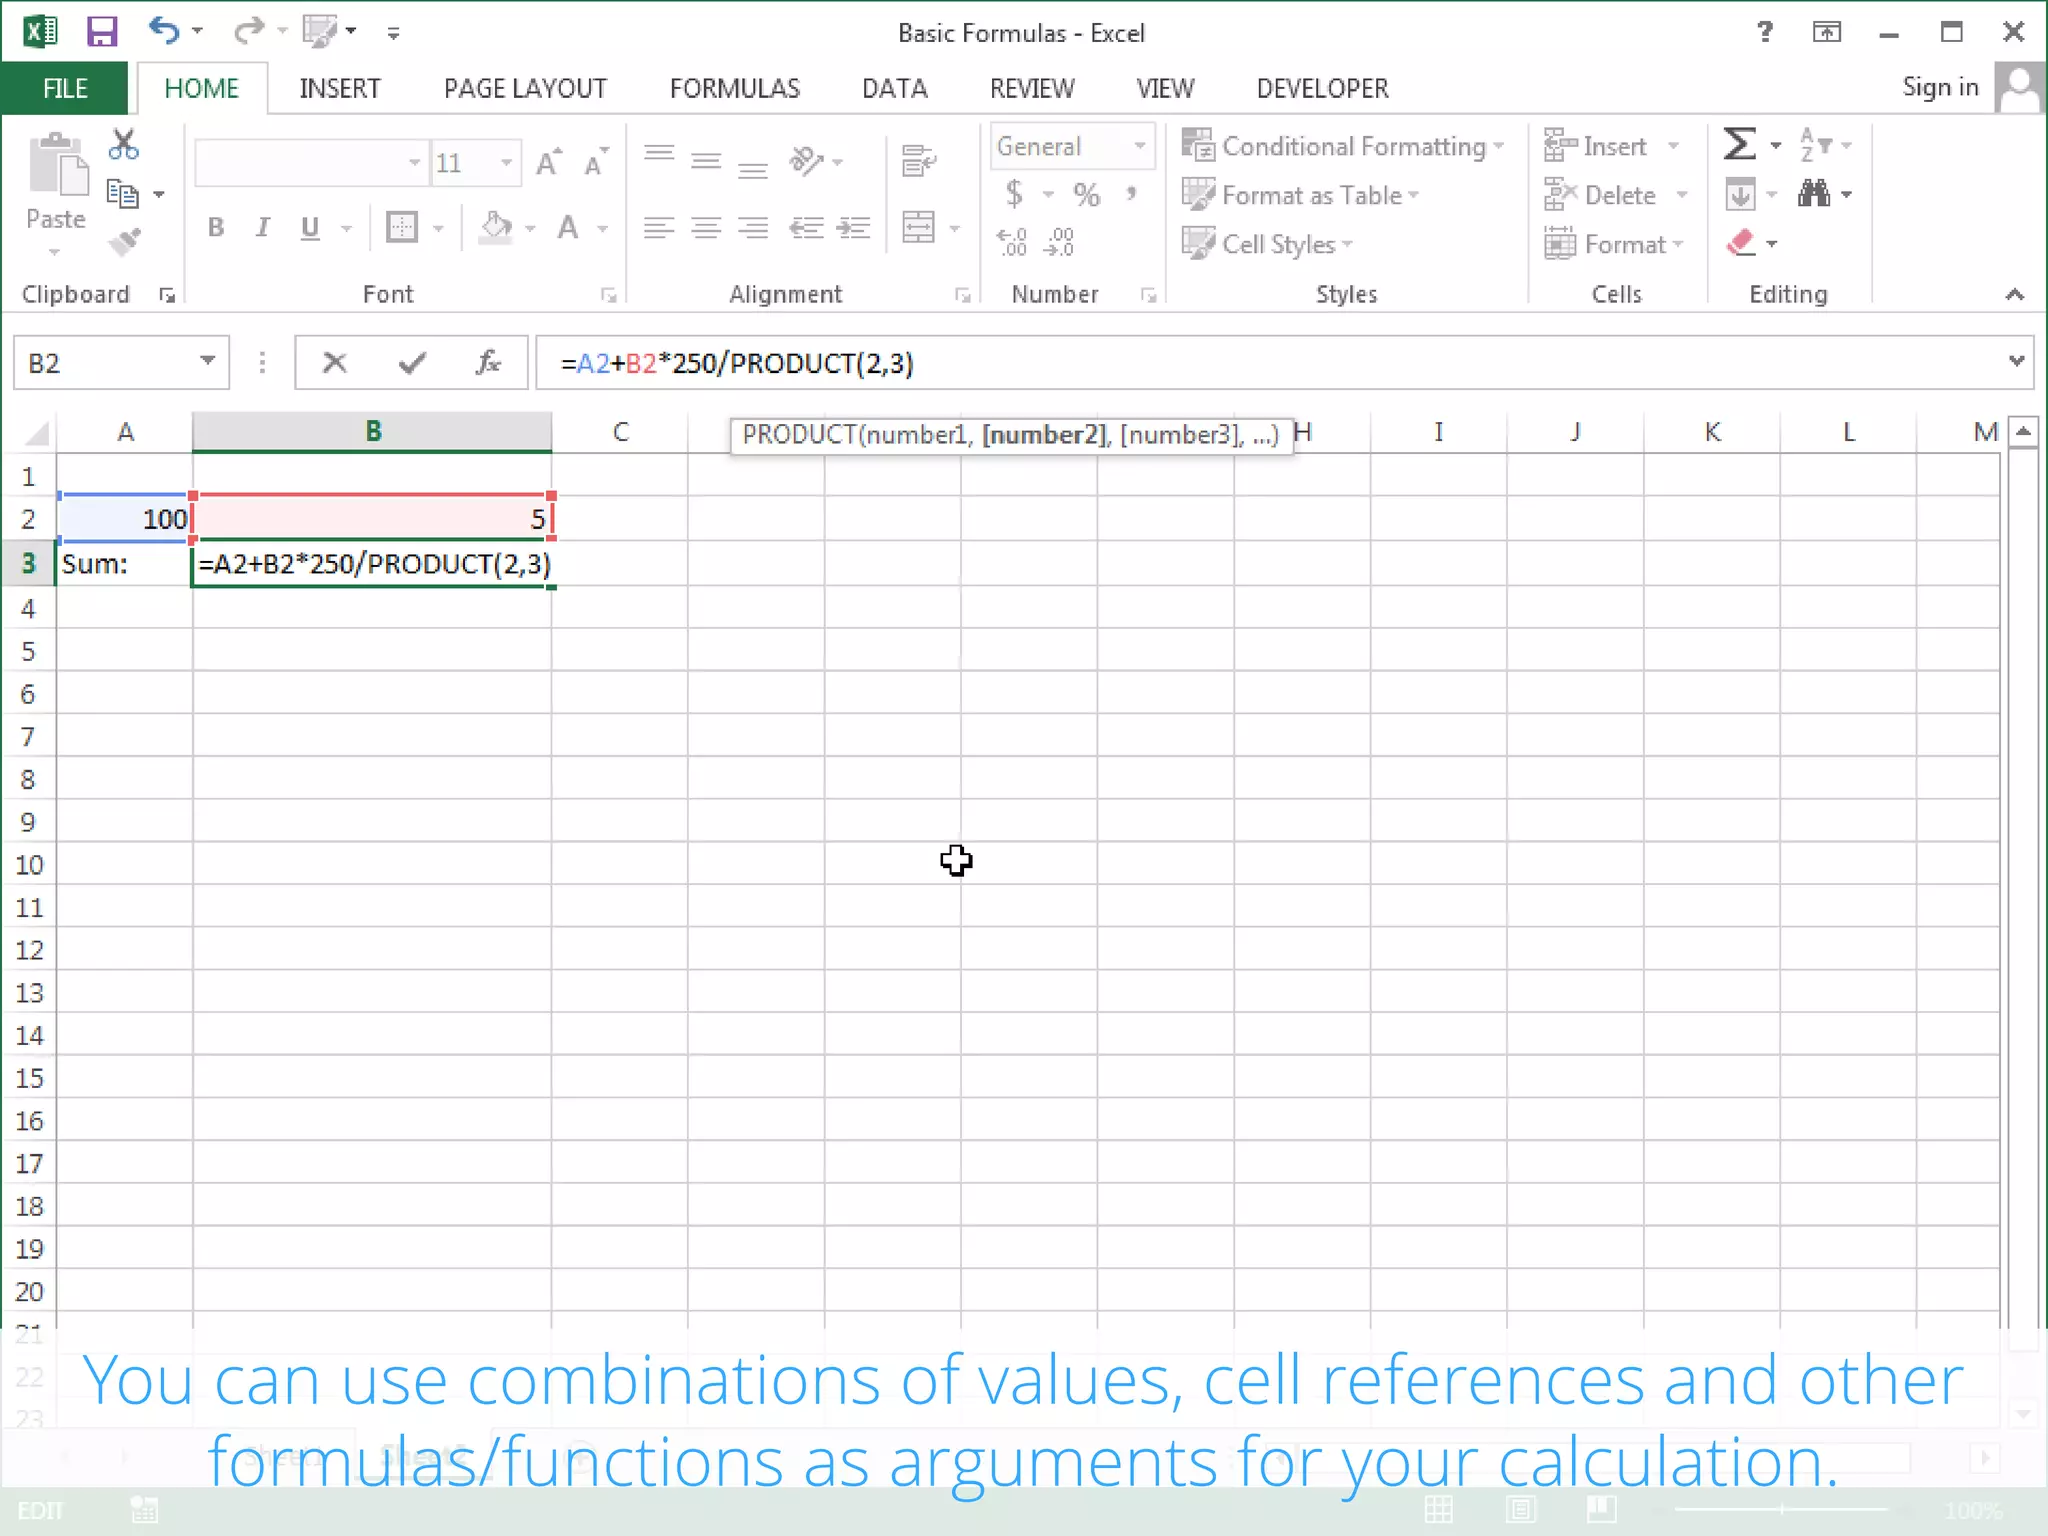Viewport: 2048px width, 1536px height.
Task: Switch to the FORMULAS ribbon tab
Action: coord(734,89)
